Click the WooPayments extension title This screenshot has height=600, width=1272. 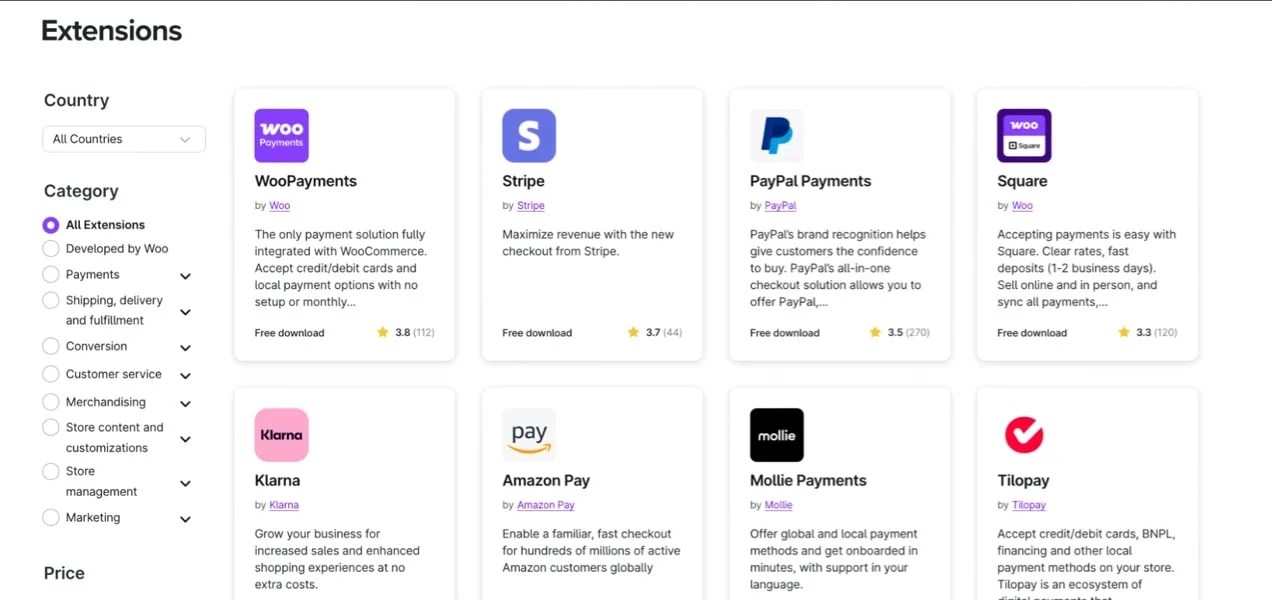click(x=306, y=181)
